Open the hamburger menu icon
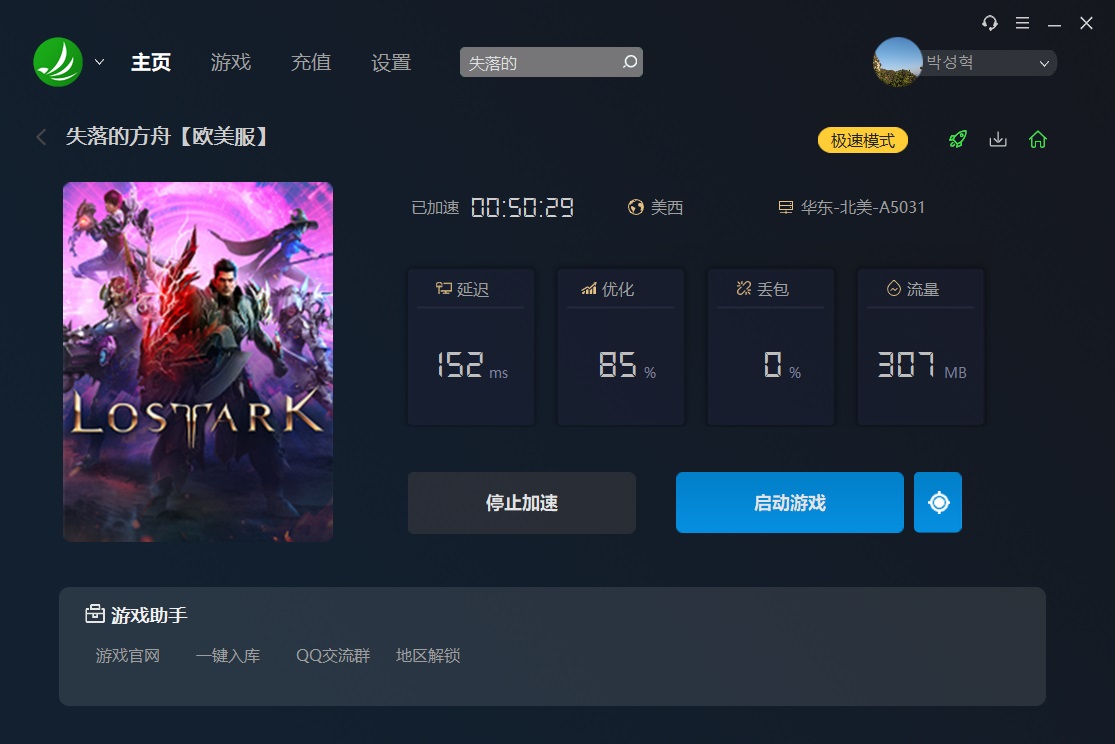Image resolution: width=1115 pixels, height=744 pixels. (x=1023, y=23)
